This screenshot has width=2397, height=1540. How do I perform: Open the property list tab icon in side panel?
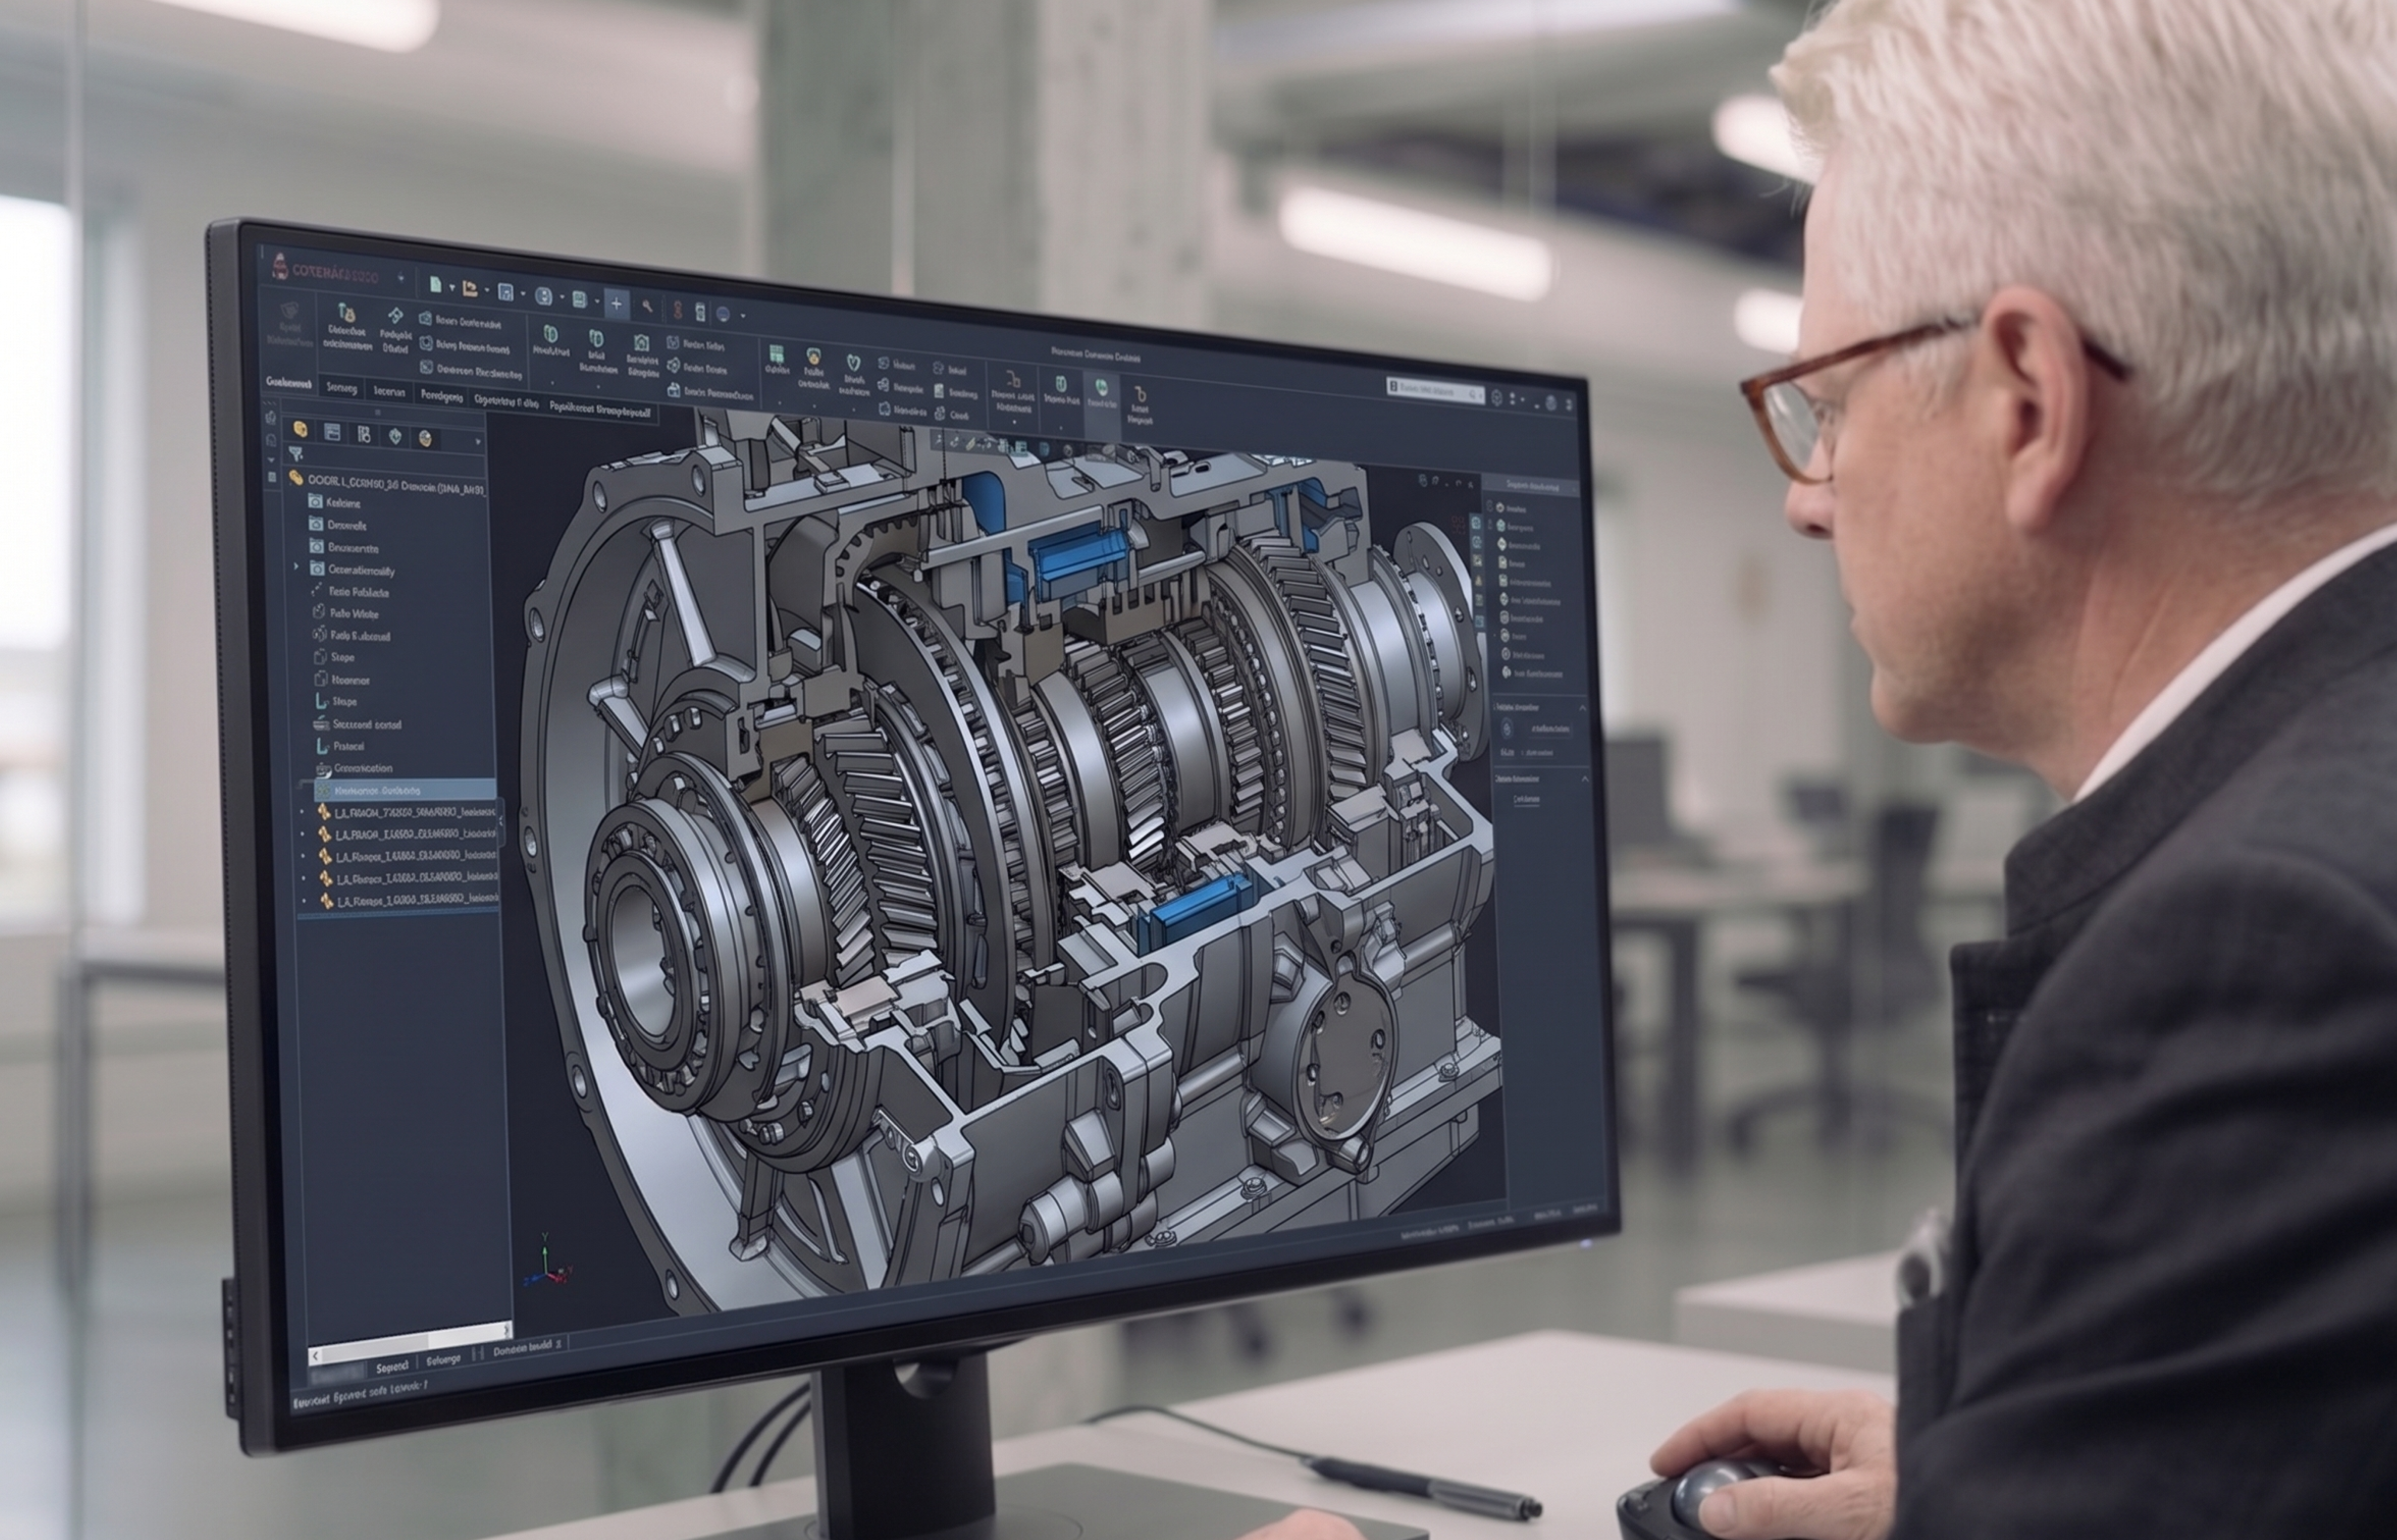point(332,432)
